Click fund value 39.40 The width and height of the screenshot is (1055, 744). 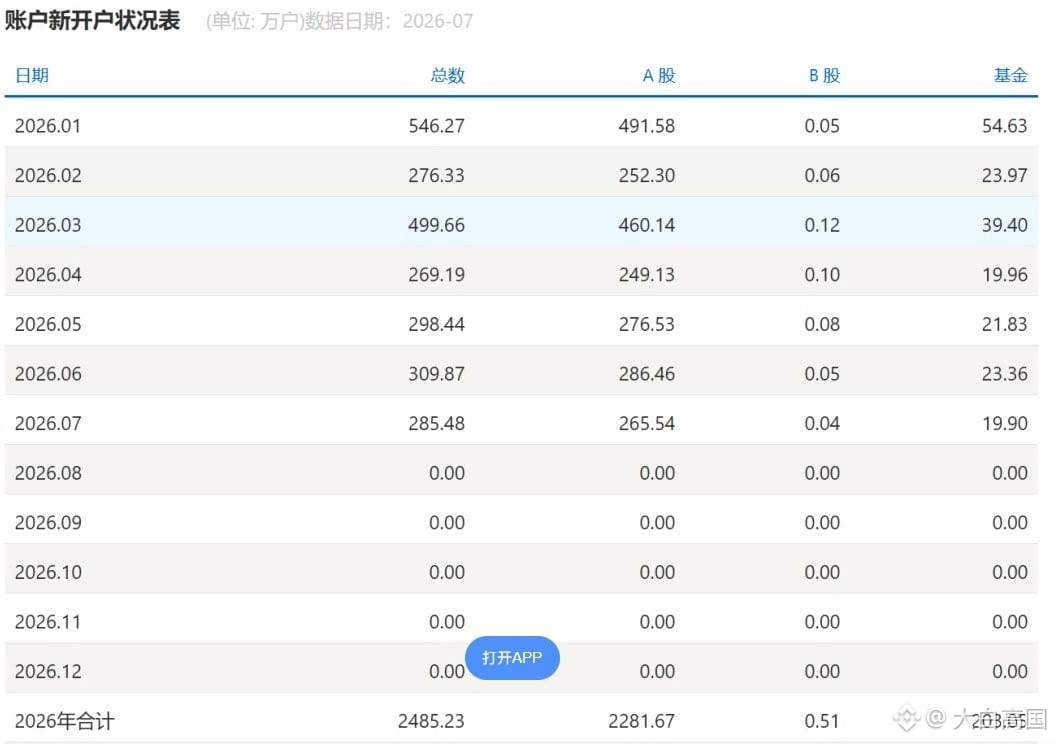pyautogui.click(x=1005, y=225)
